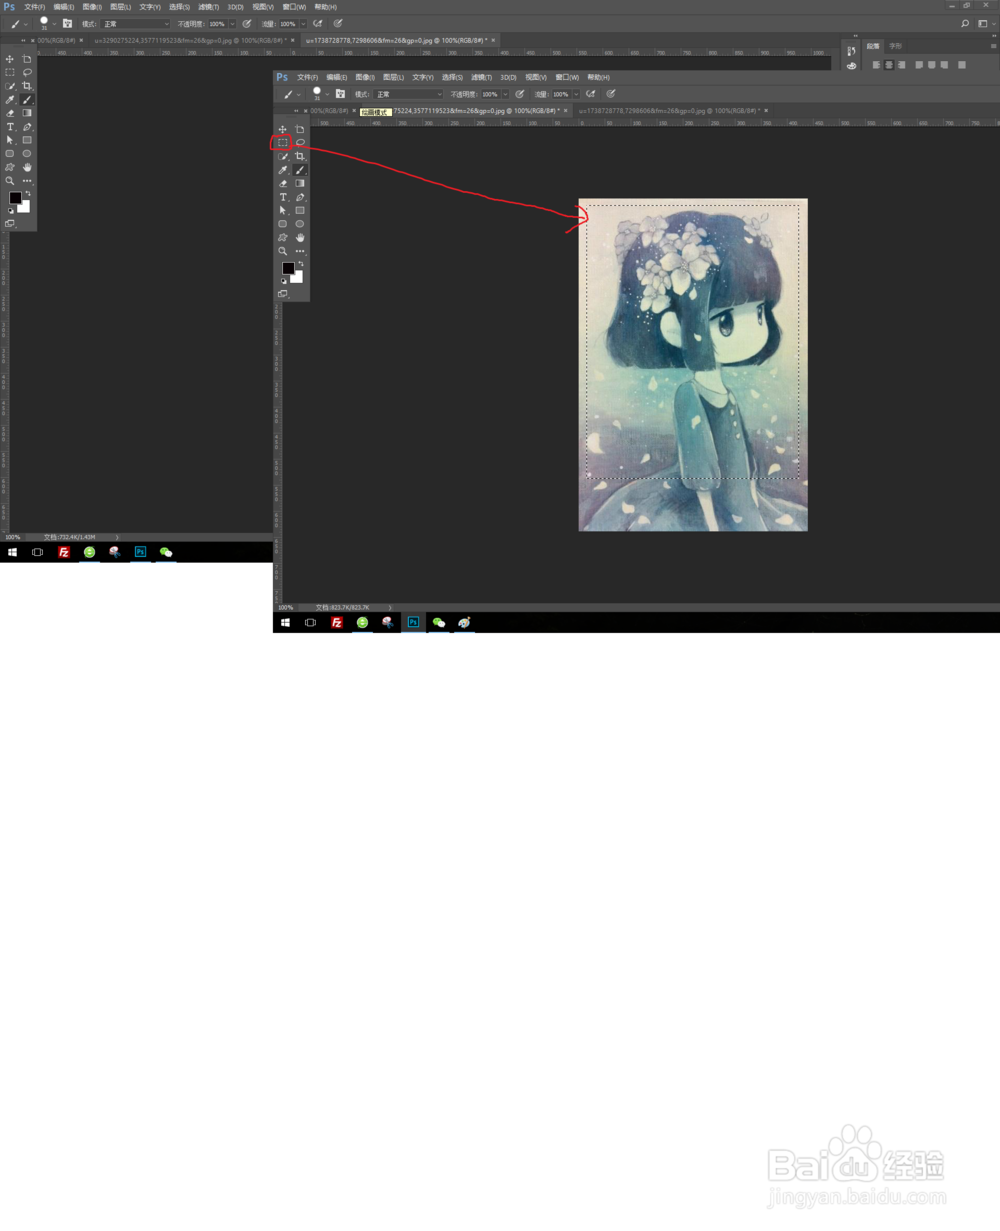
Task: Toggle brush settings panel in back window
Action: tap(67, 24)
